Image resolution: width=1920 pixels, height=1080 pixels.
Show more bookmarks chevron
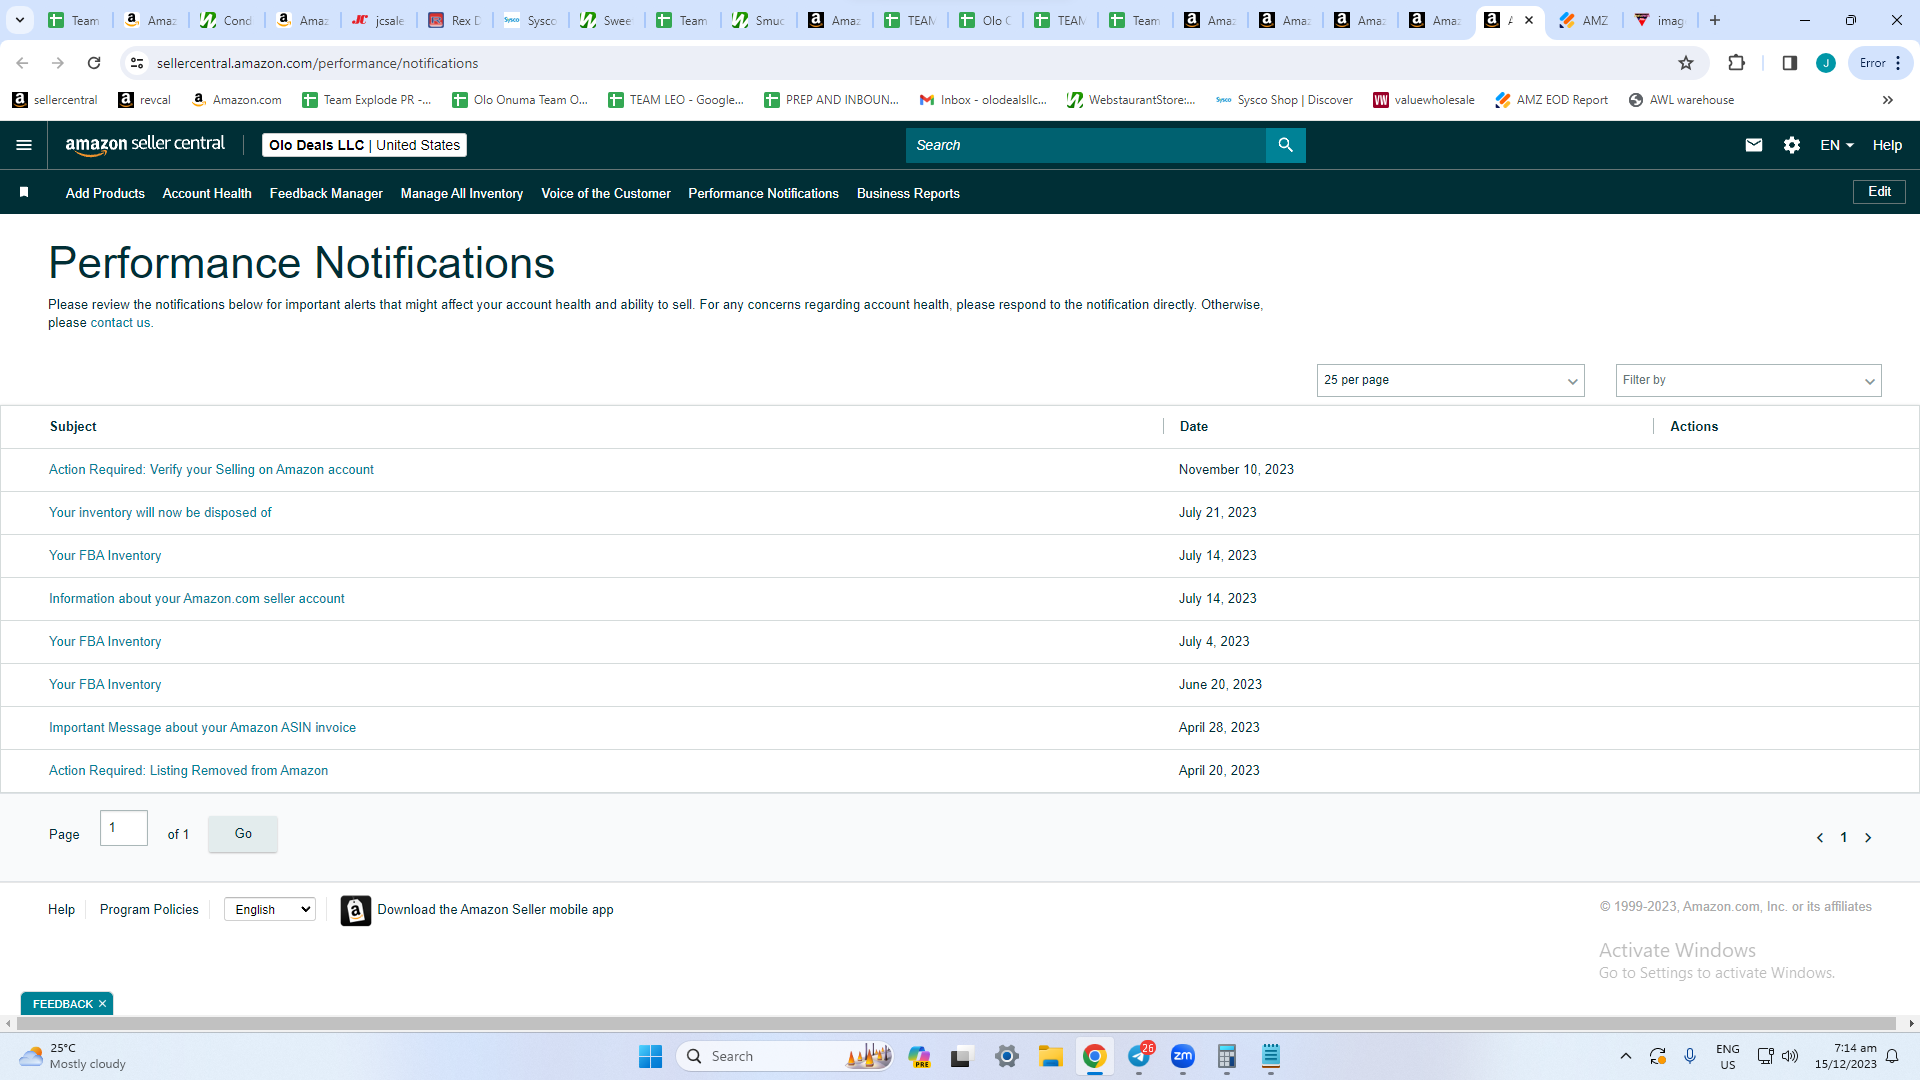[x=1888, y=100]
